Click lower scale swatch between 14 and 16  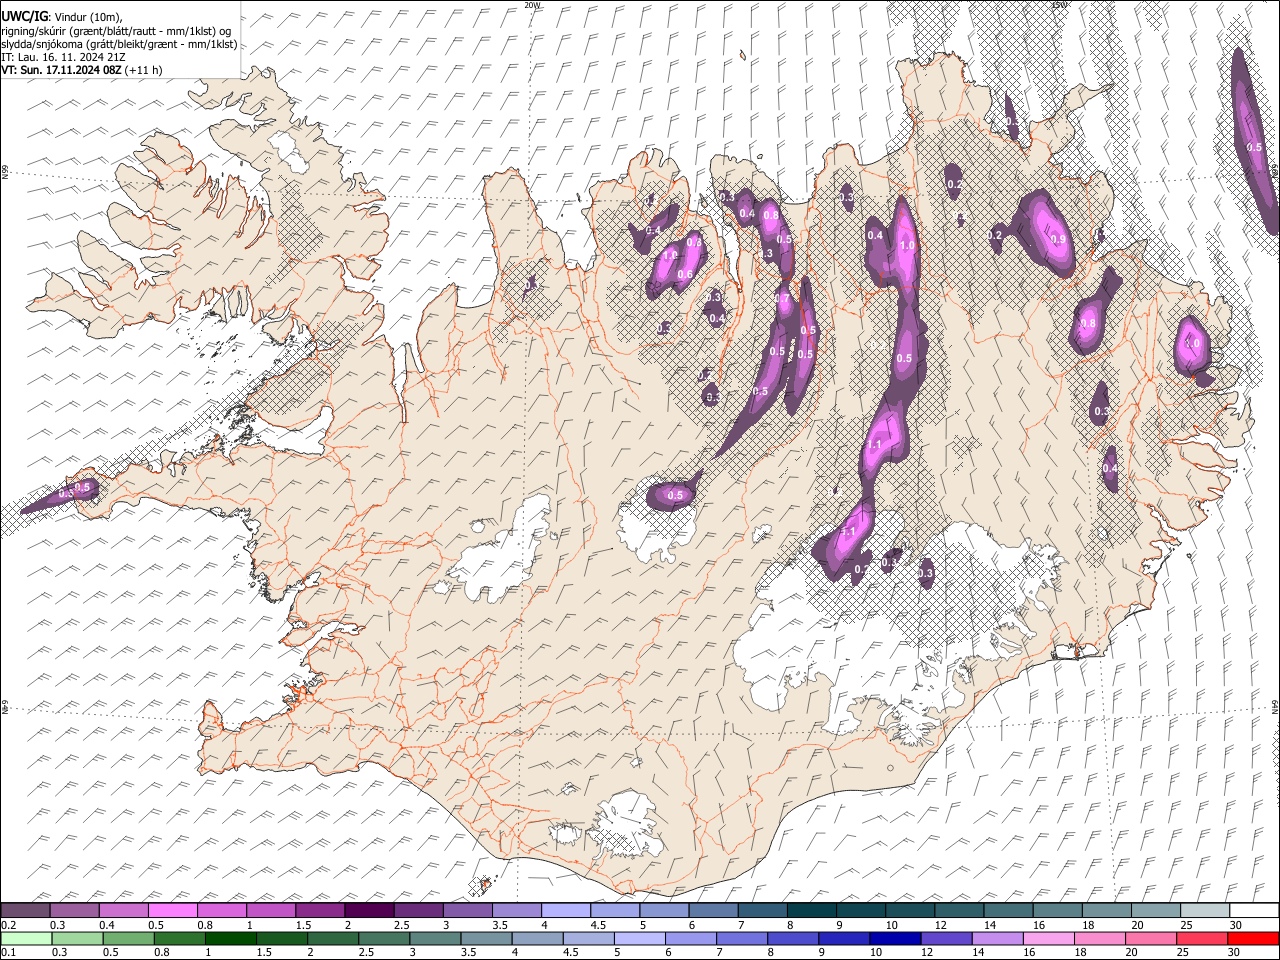(996, 939)
